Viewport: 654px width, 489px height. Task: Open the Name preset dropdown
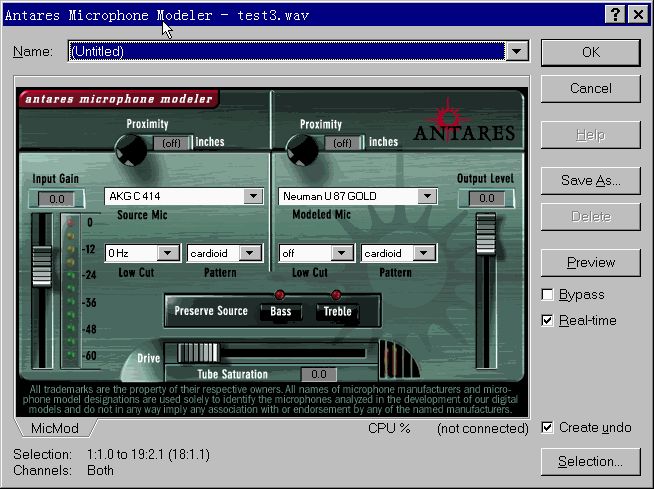tap(517, 51)
